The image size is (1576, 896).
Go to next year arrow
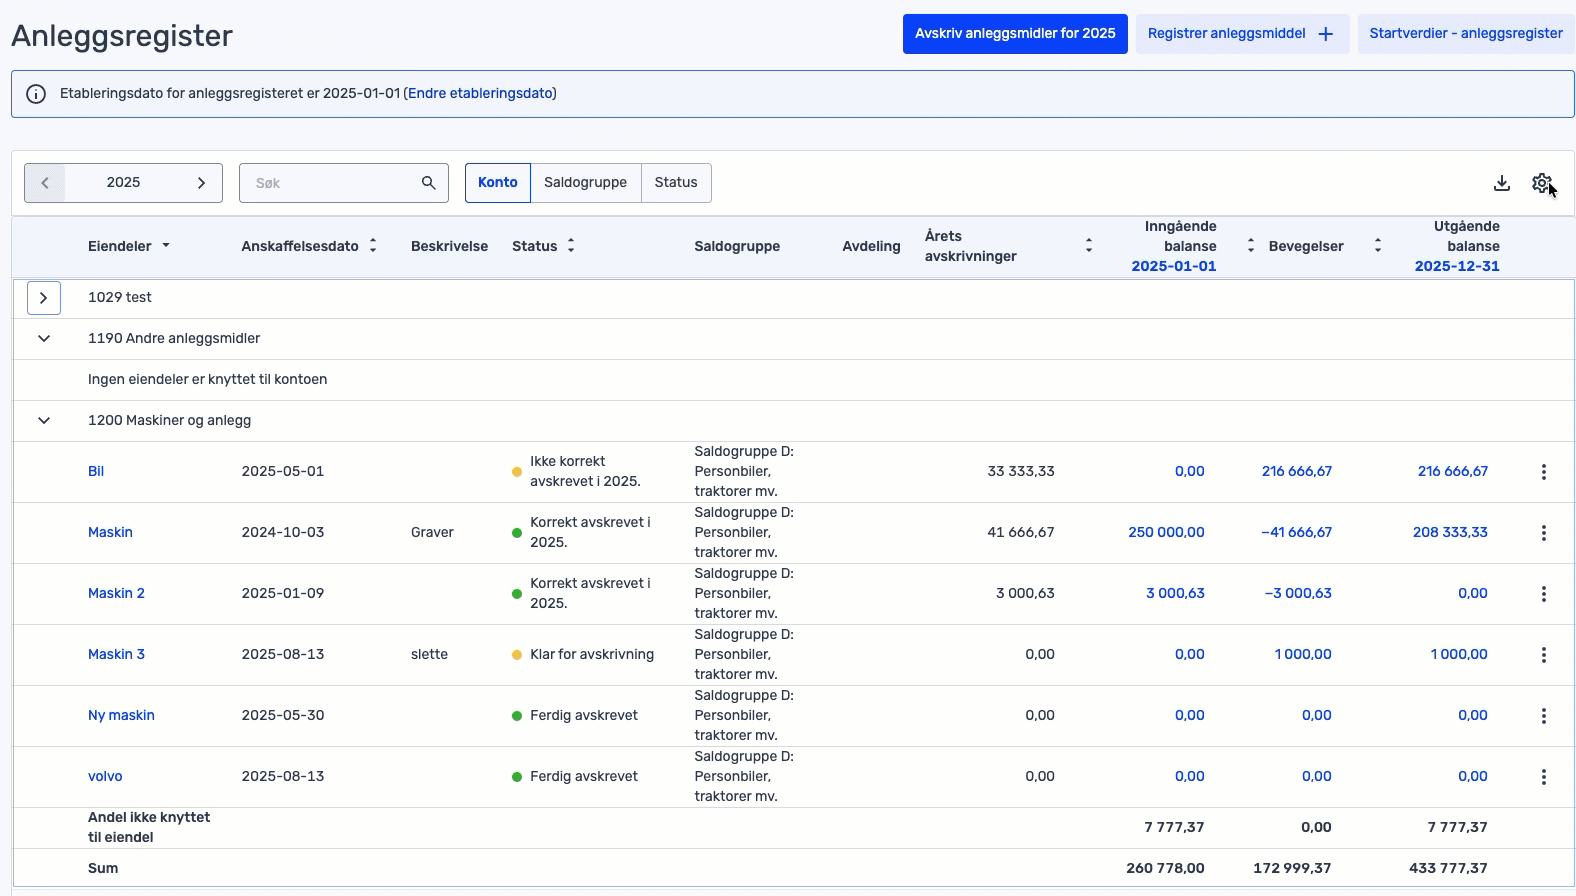click(201, 183)
